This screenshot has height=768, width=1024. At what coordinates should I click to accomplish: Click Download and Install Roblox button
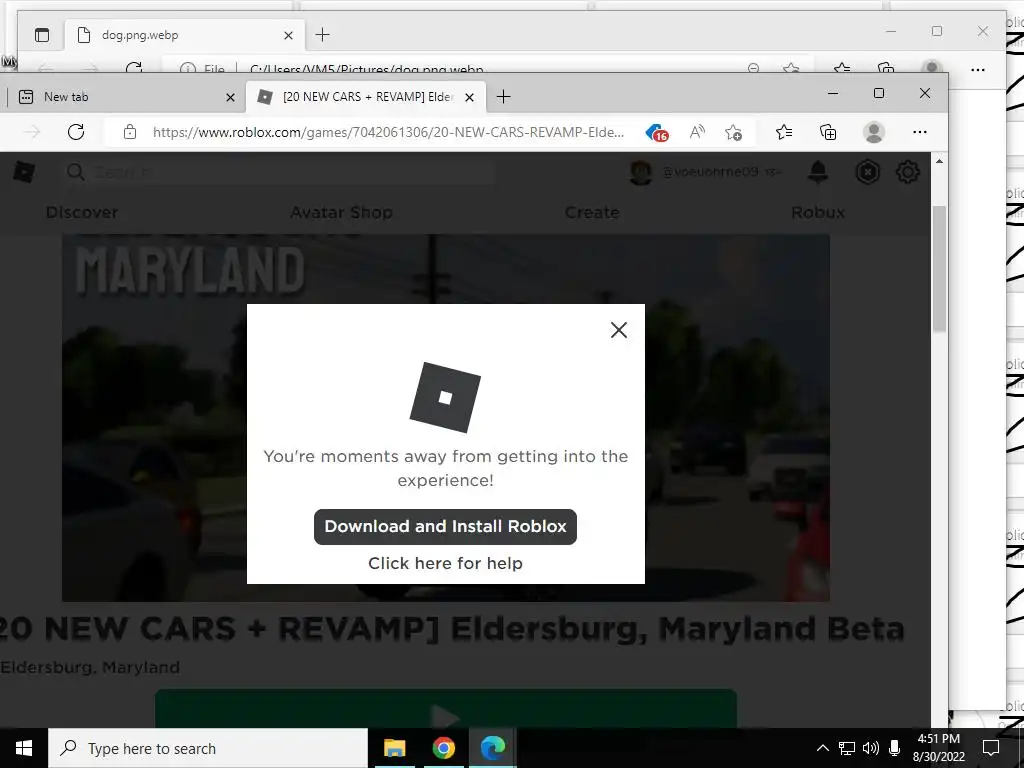point(445,526)
